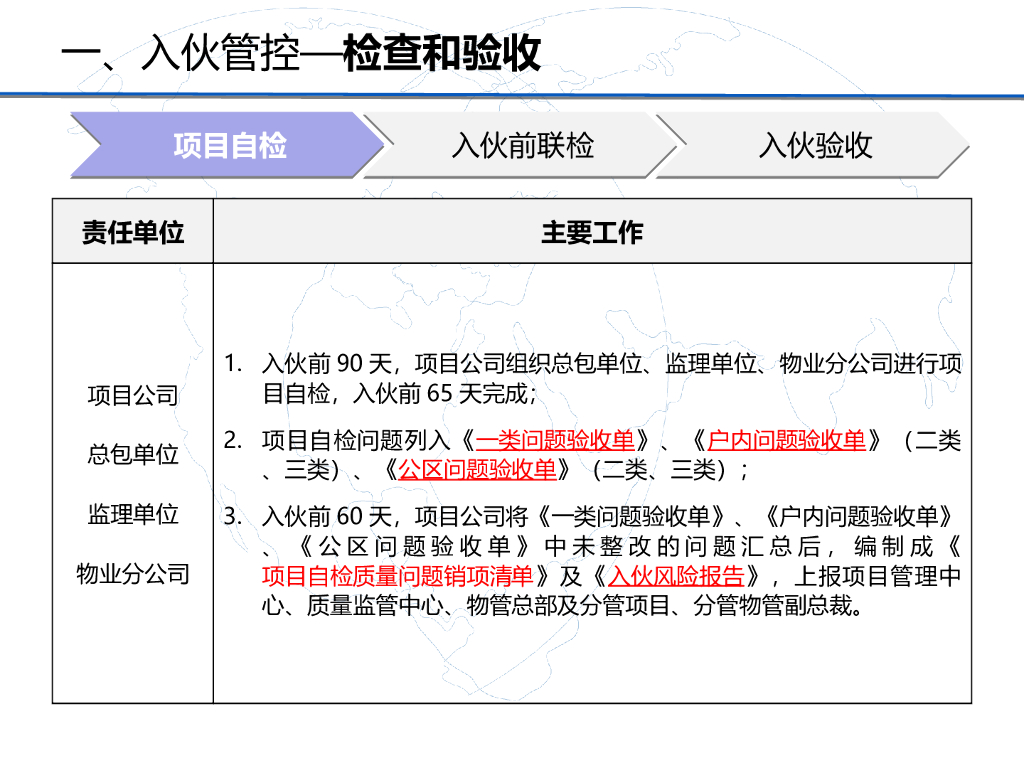1024x768 pixels.
Task: Open the 公区问题验收单 red link
Action: pos(477,470)
